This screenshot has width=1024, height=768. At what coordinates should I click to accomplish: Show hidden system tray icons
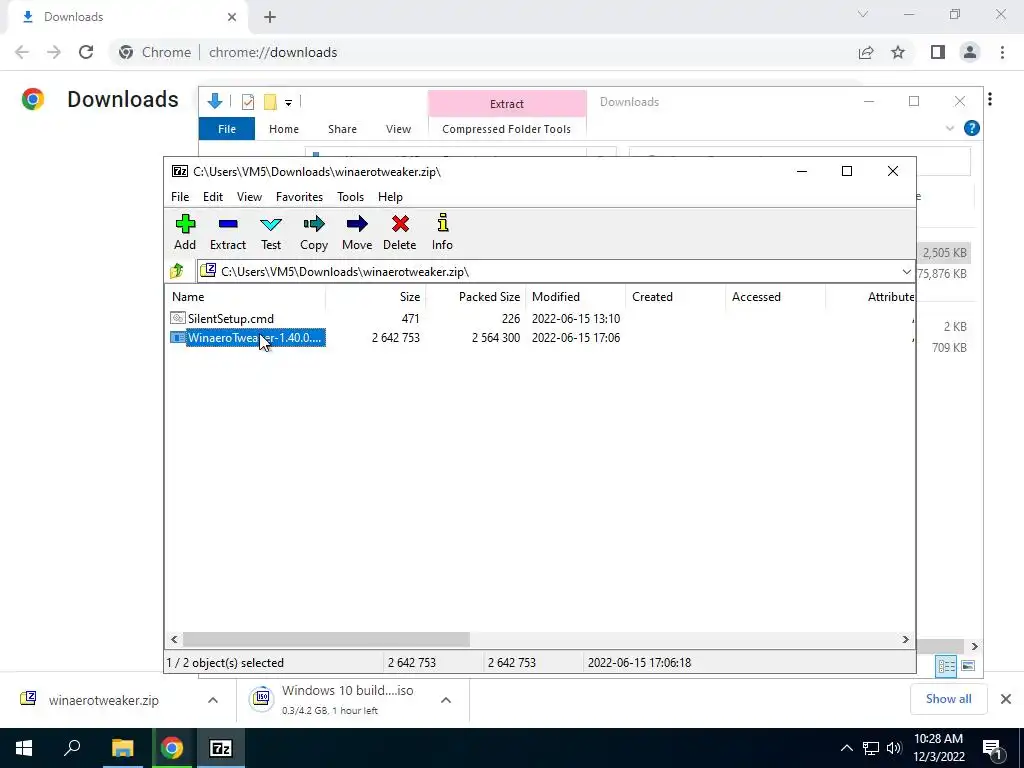(846, 748)
